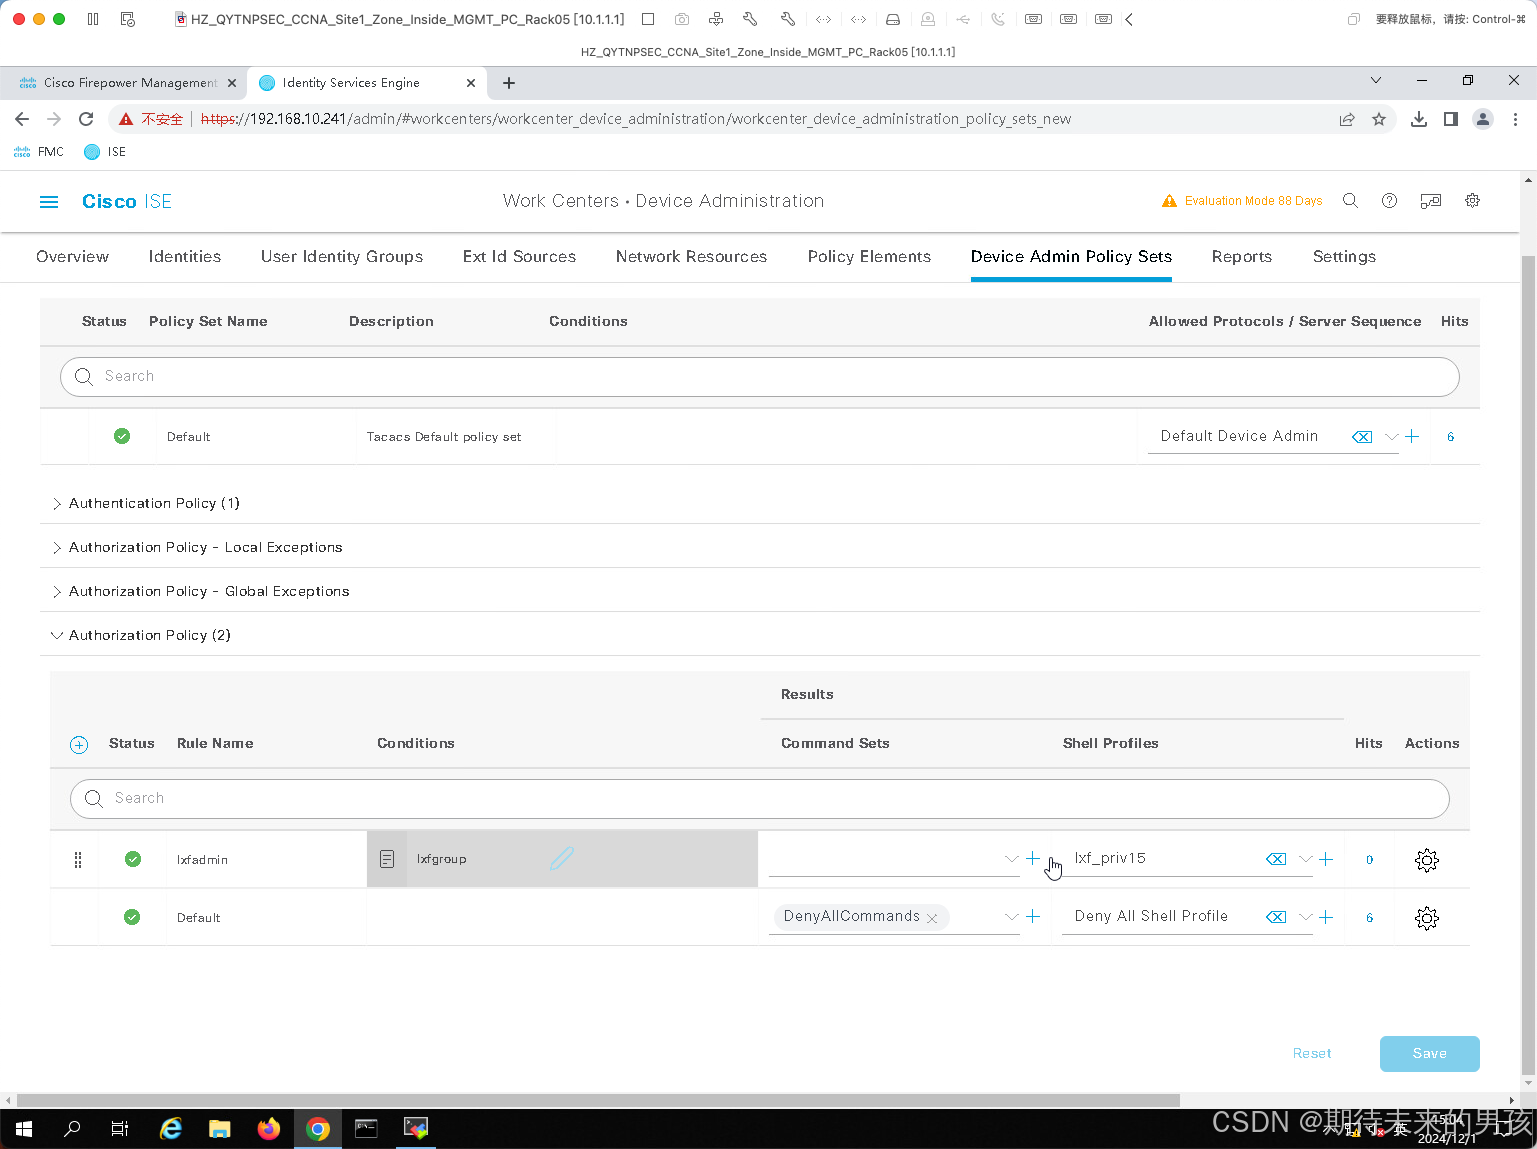Add a new authorization rule with circled plus

point(79,745)
